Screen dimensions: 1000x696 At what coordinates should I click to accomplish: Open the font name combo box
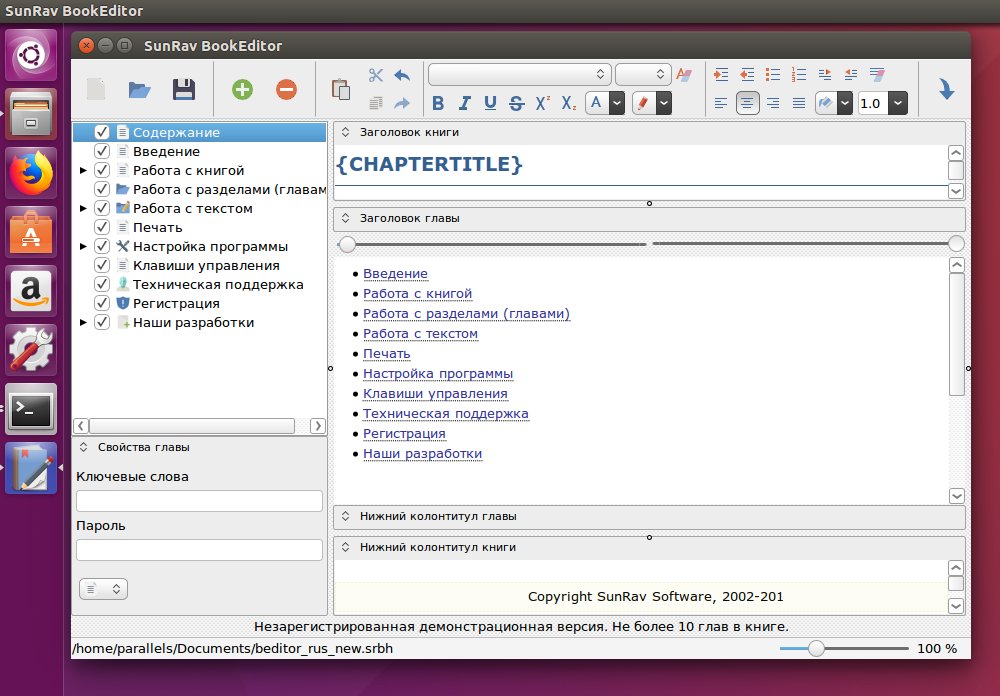[x=520, y=75]
